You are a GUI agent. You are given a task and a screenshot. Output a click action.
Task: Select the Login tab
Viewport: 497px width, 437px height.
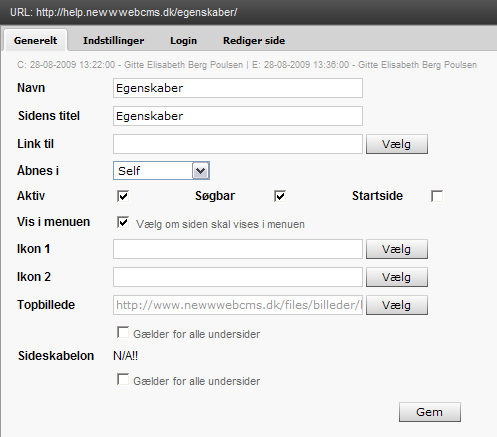[183, 40]
